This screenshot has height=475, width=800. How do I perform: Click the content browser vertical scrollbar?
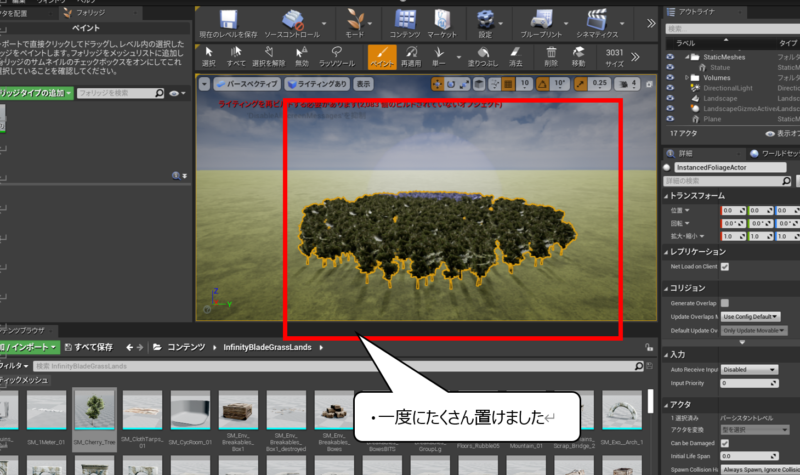[651, 401]
